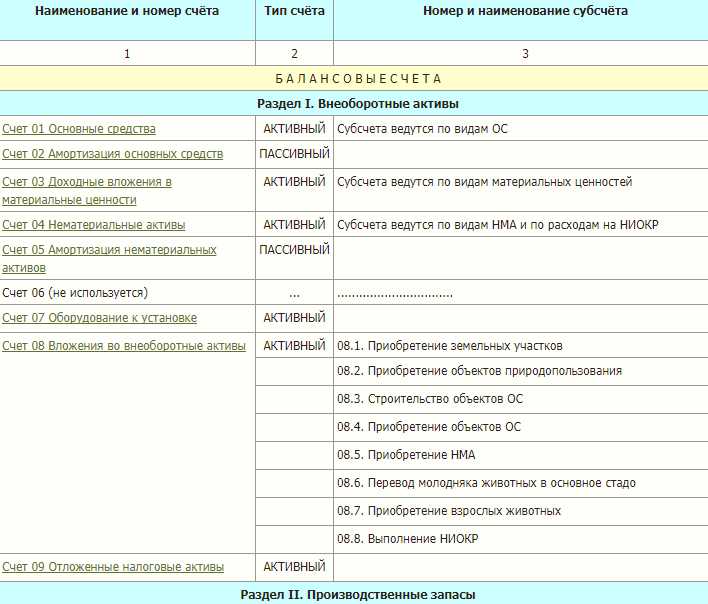The height and width of the screenshot is (604, 708).
Task: Click header Наименование и номер счёта
Action: pos(127,12)
